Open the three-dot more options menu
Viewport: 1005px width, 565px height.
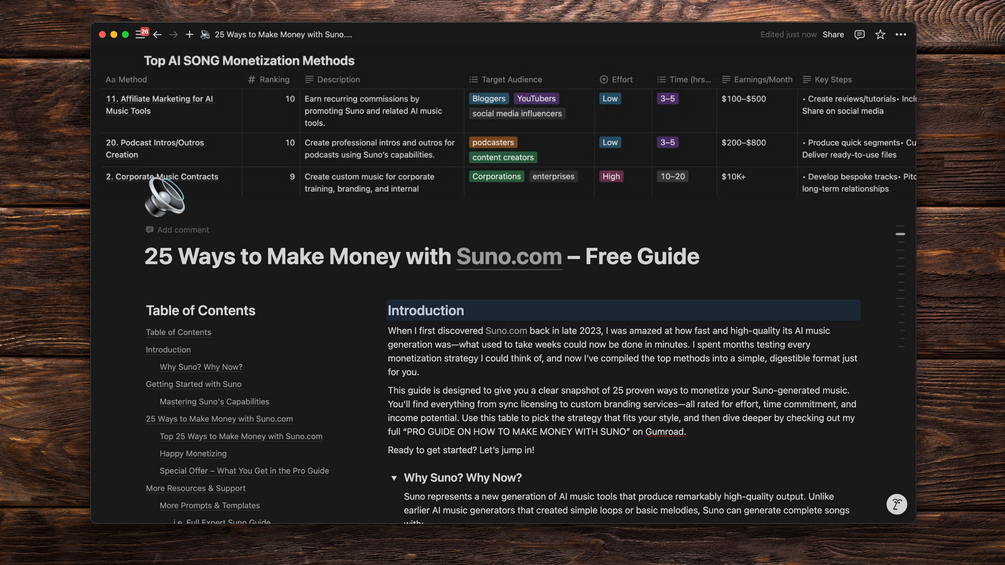pos(901,35)
